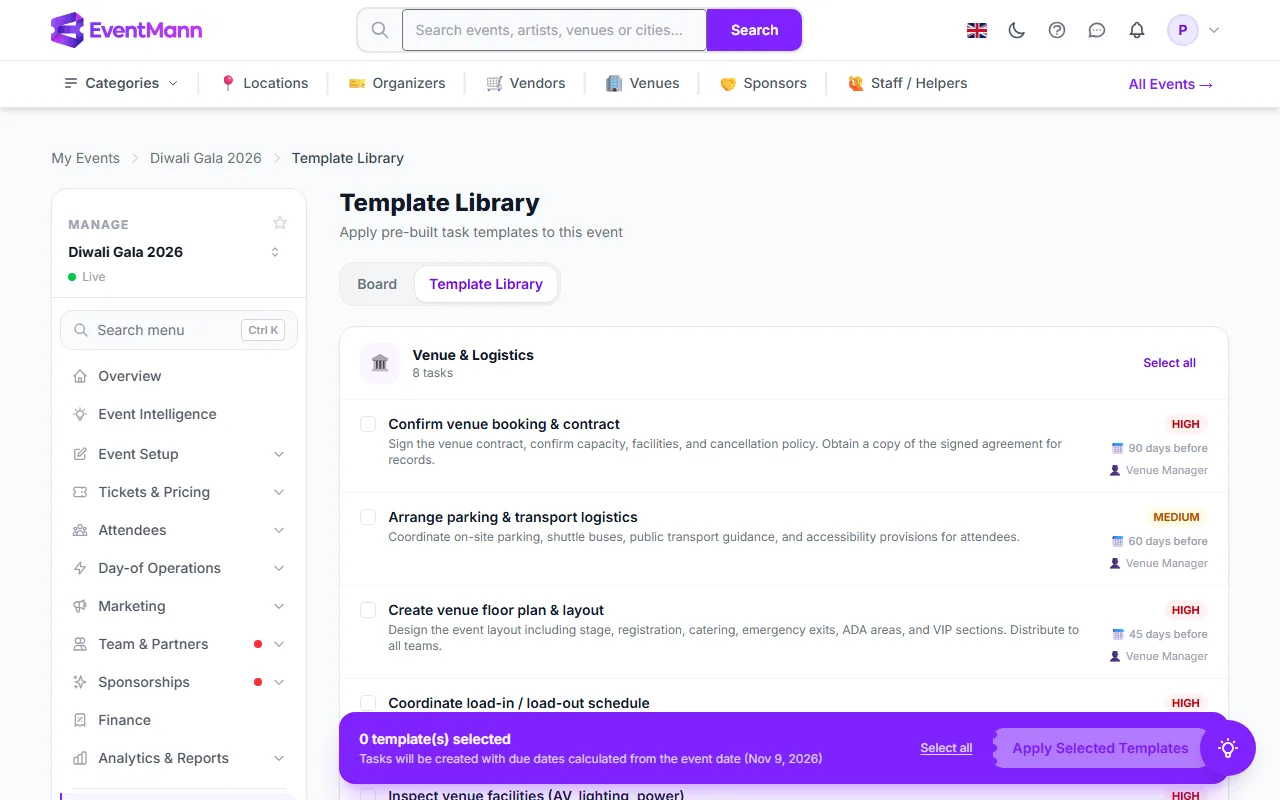This screenshot has height=800, width=1280.
Task: Click the Search menu field
Action: [x=179, y=330]
